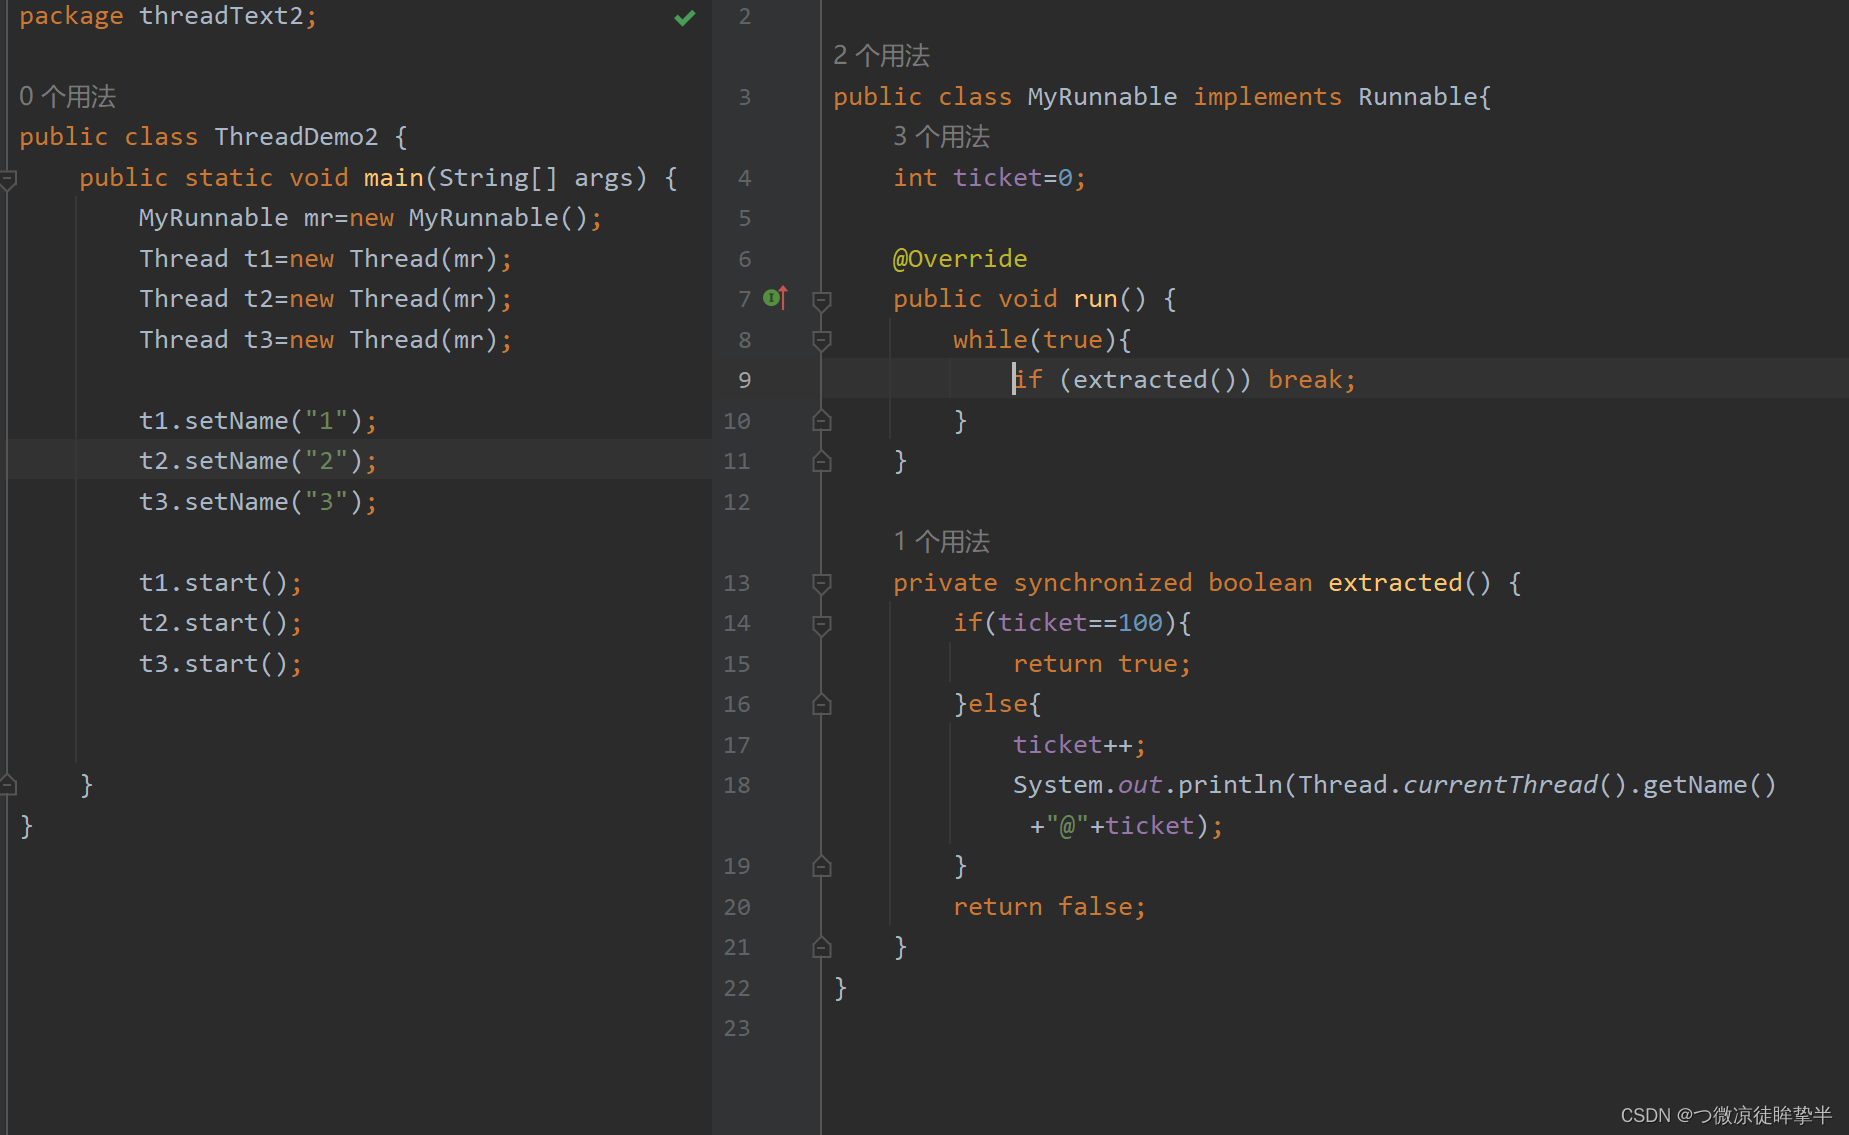Collapse the extracted() method fold marker
Screen dimensions: 1849x1135
coord(822,583)
